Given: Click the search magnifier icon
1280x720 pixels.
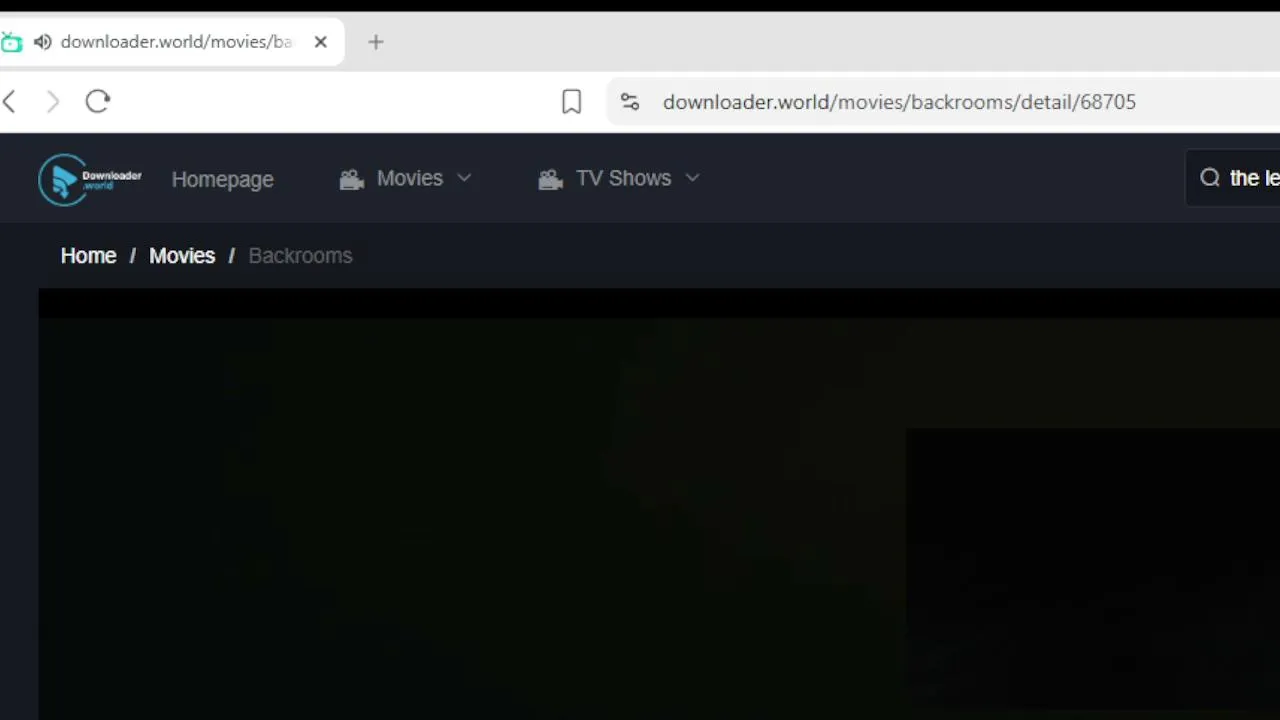Looking at the screenshot, I should click(x=1210, y=177).
